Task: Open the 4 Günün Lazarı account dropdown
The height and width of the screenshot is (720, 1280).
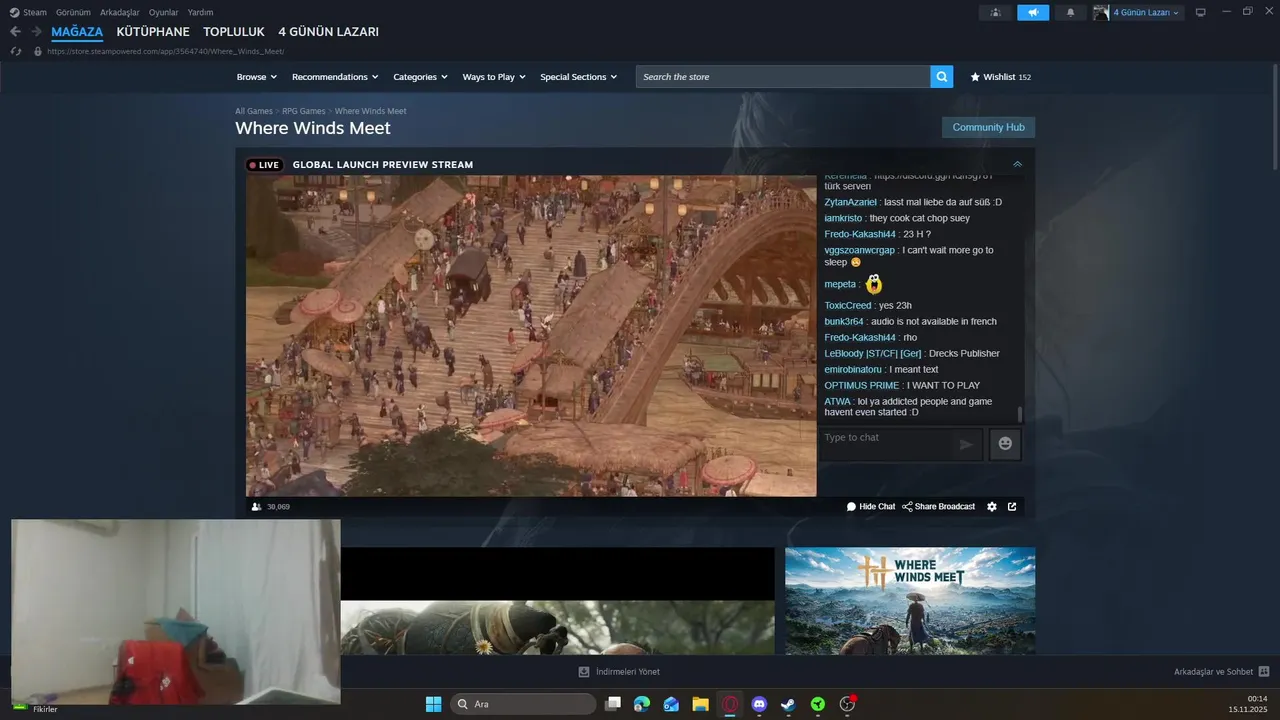Action: click(x=1147, y=13)
